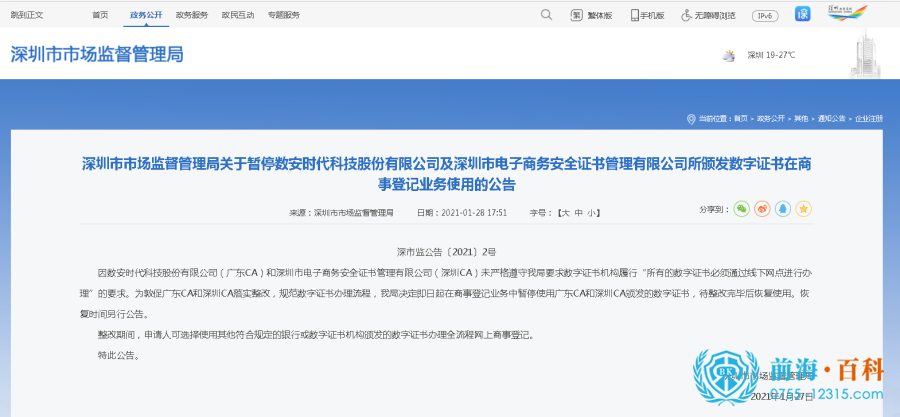Click the source 来源 text
900x417 pixels.
click(x=341, y=213)
